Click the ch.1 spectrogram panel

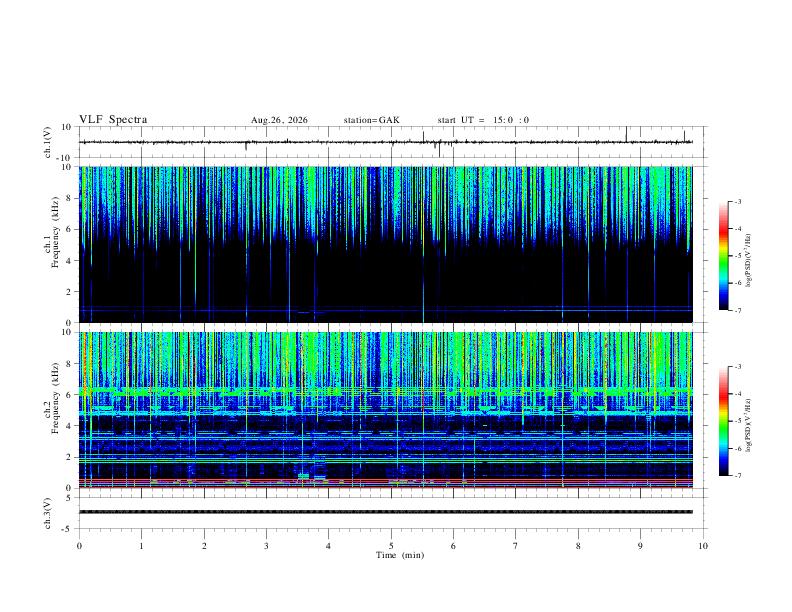point(386,244)
